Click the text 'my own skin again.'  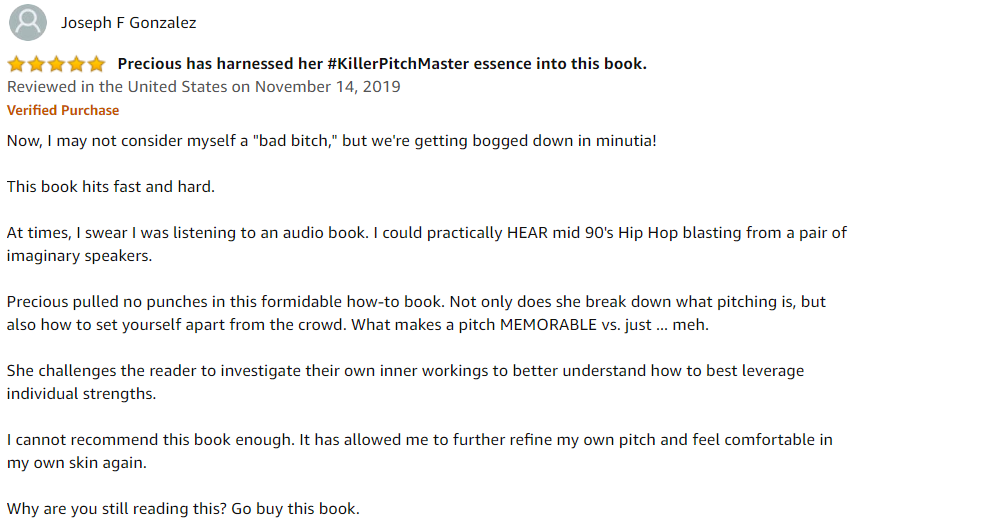click(76, 462)
